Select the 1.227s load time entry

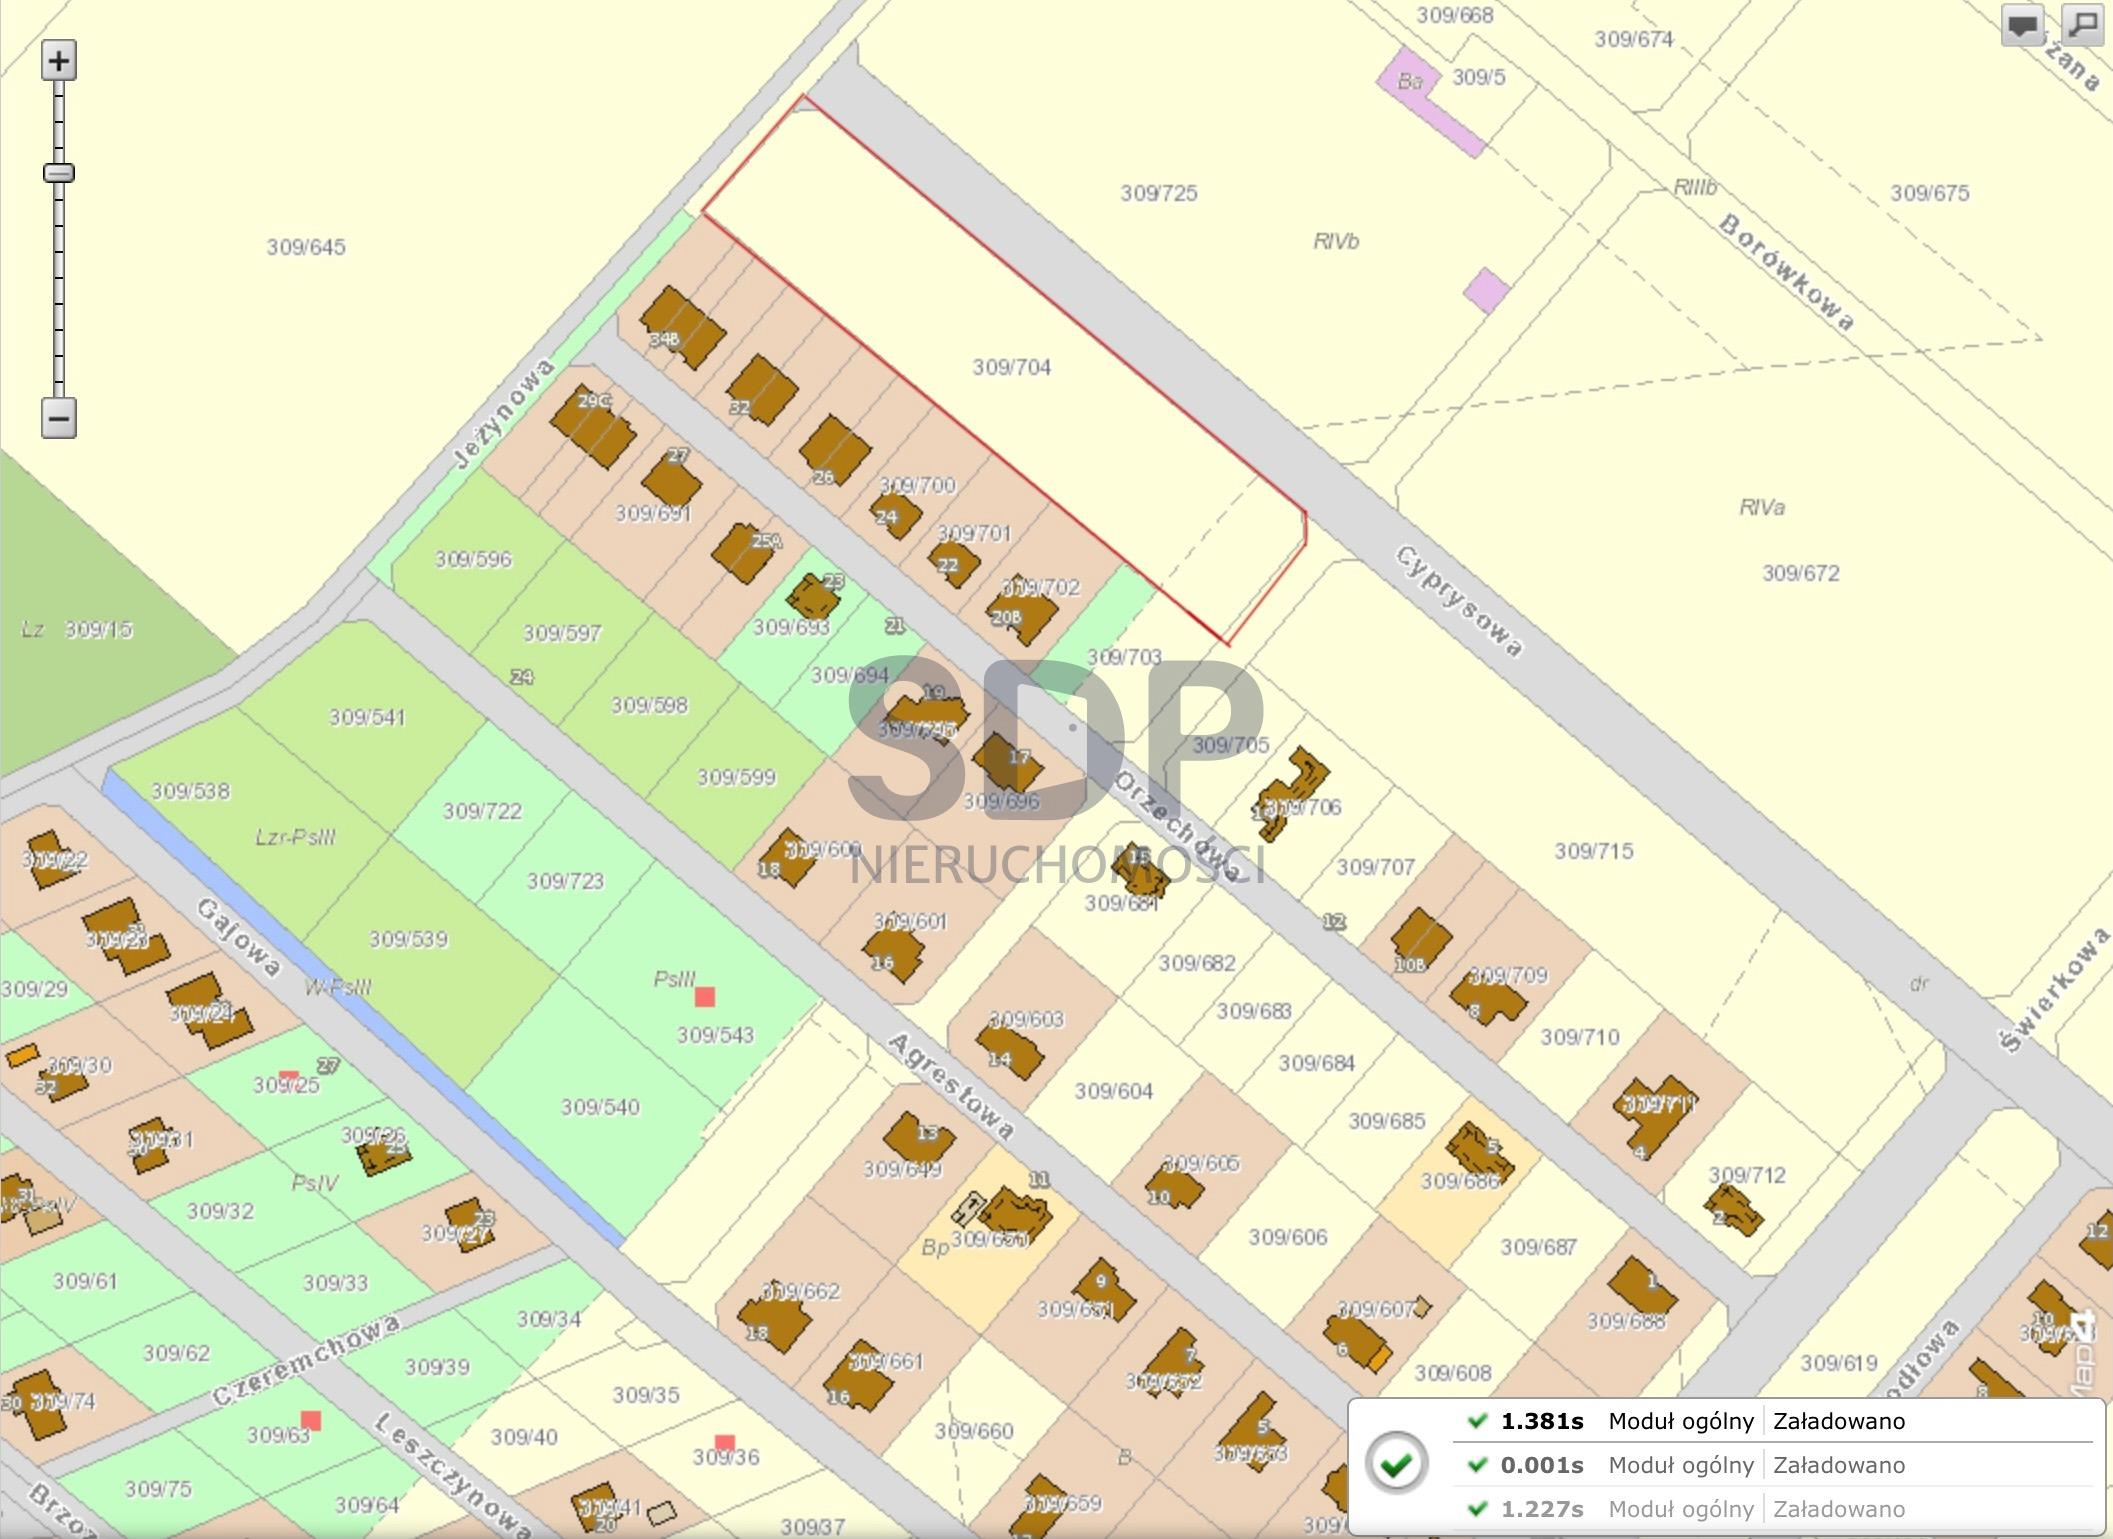click(1542, 1509)
